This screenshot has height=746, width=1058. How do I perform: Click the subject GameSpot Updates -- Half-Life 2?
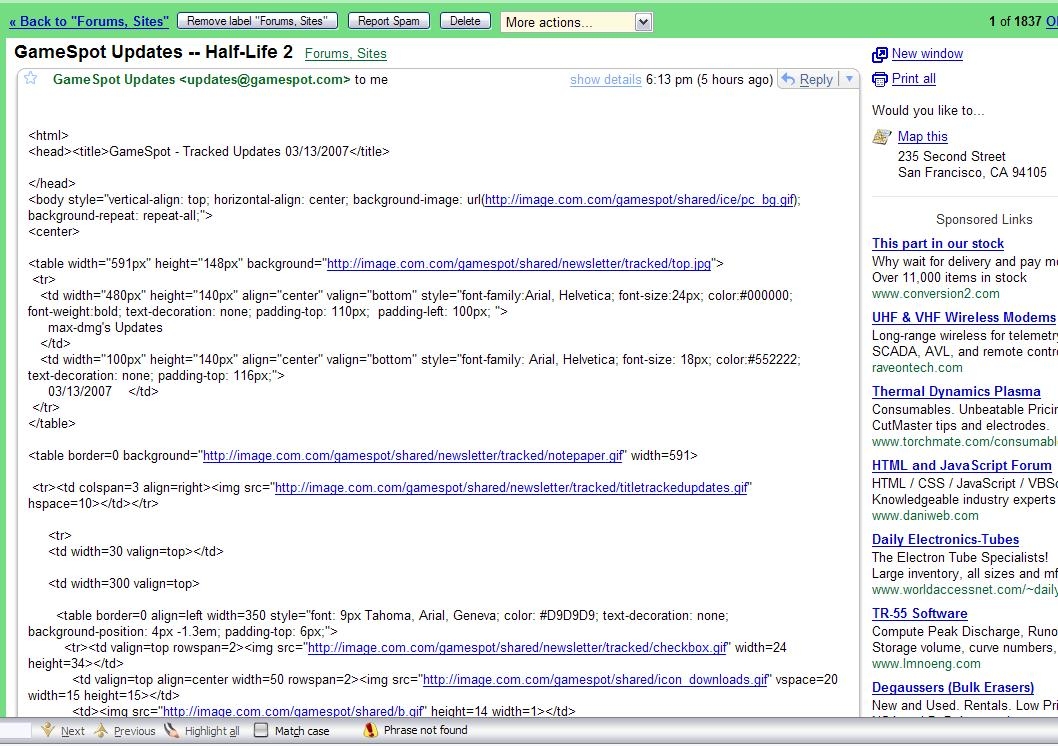point(153,52)
